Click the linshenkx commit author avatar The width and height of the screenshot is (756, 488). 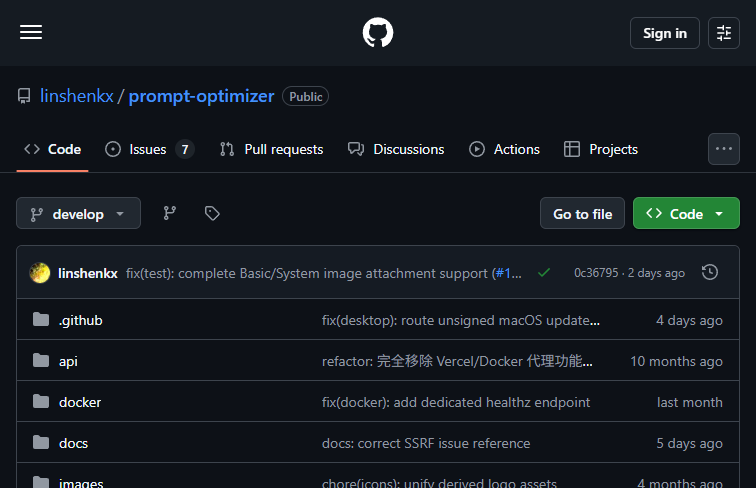[x=40, y=273]
